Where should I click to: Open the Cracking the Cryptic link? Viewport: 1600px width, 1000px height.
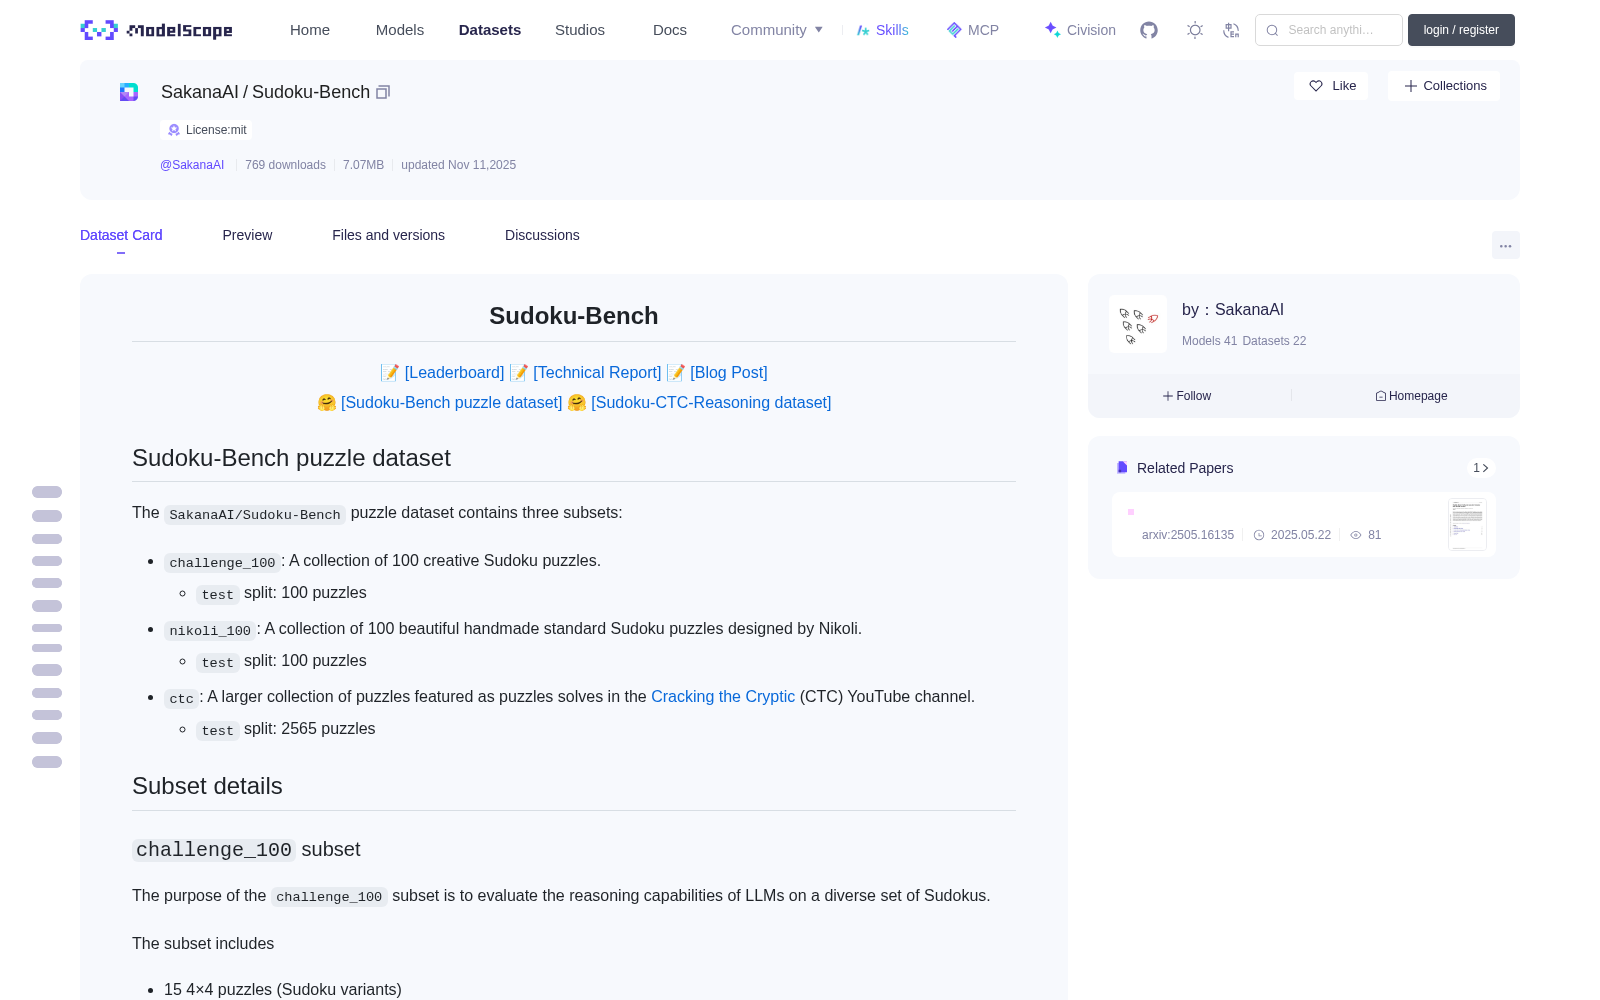(723, 696)
